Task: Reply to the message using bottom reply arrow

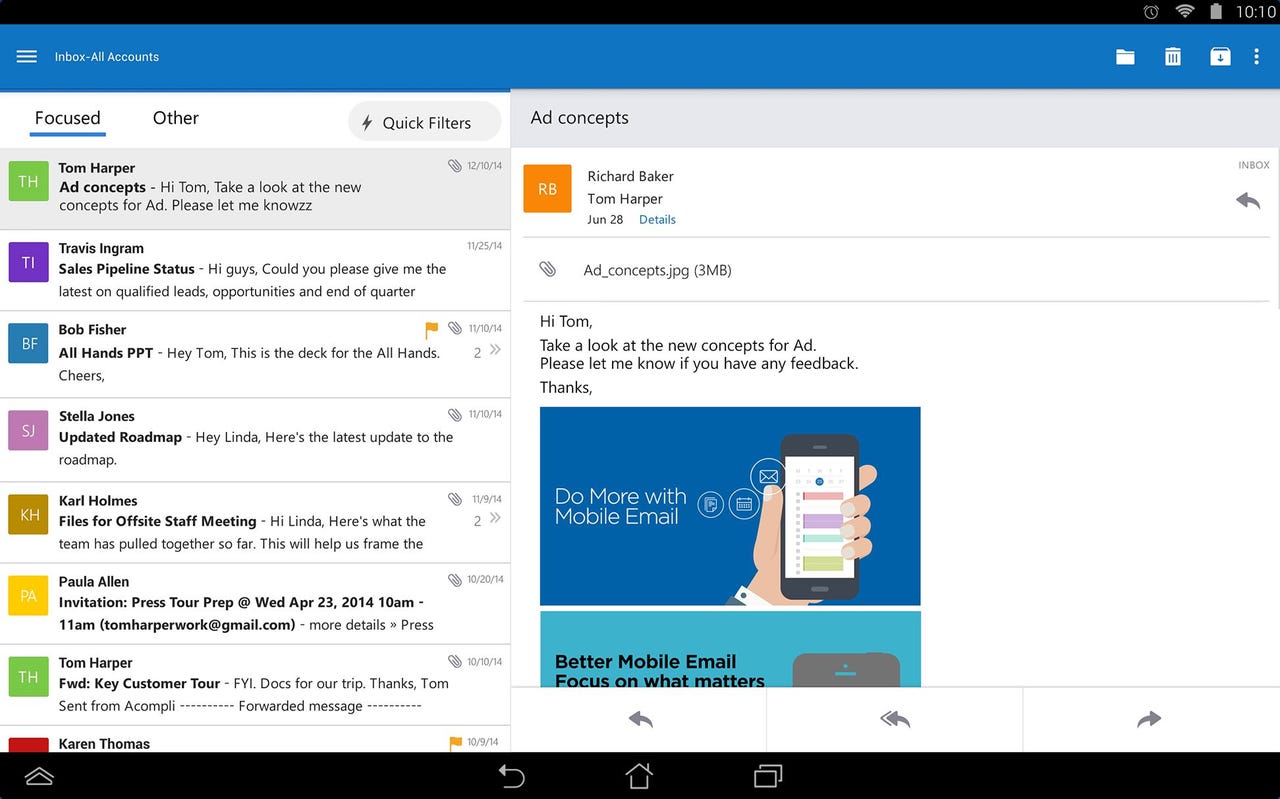Action: (639, 719)
